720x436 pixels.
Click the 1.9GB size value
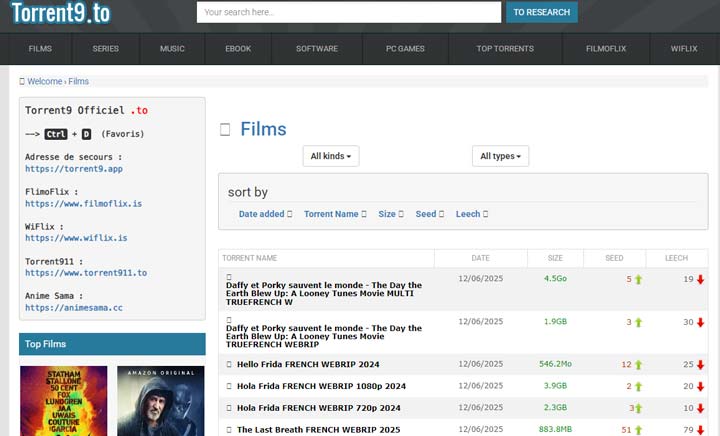coord(555,322)
